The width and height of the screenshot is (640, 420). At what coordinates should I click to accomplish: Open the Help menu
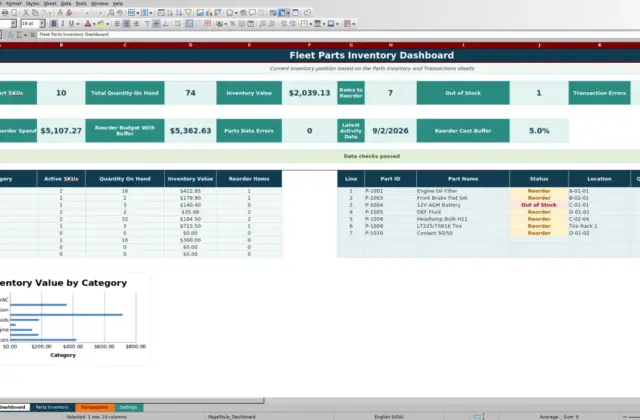point(118,3)
